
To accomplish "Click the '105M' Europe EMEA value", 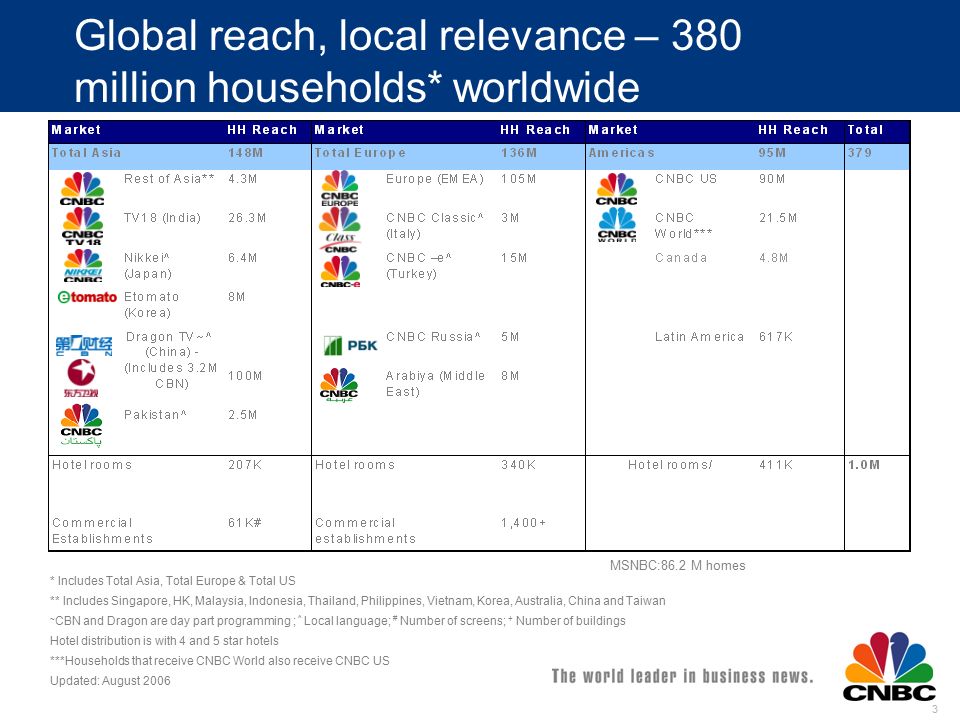I will pos(518,179).
